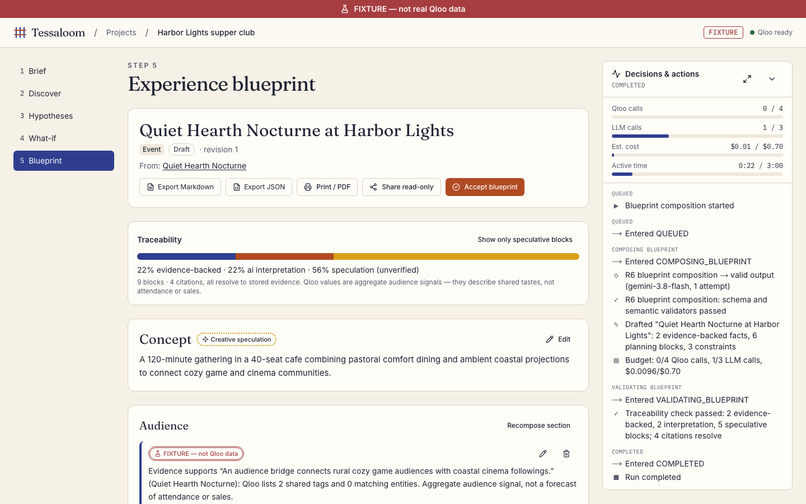Click the budget icon next to Budget log entry

(616, 361)
